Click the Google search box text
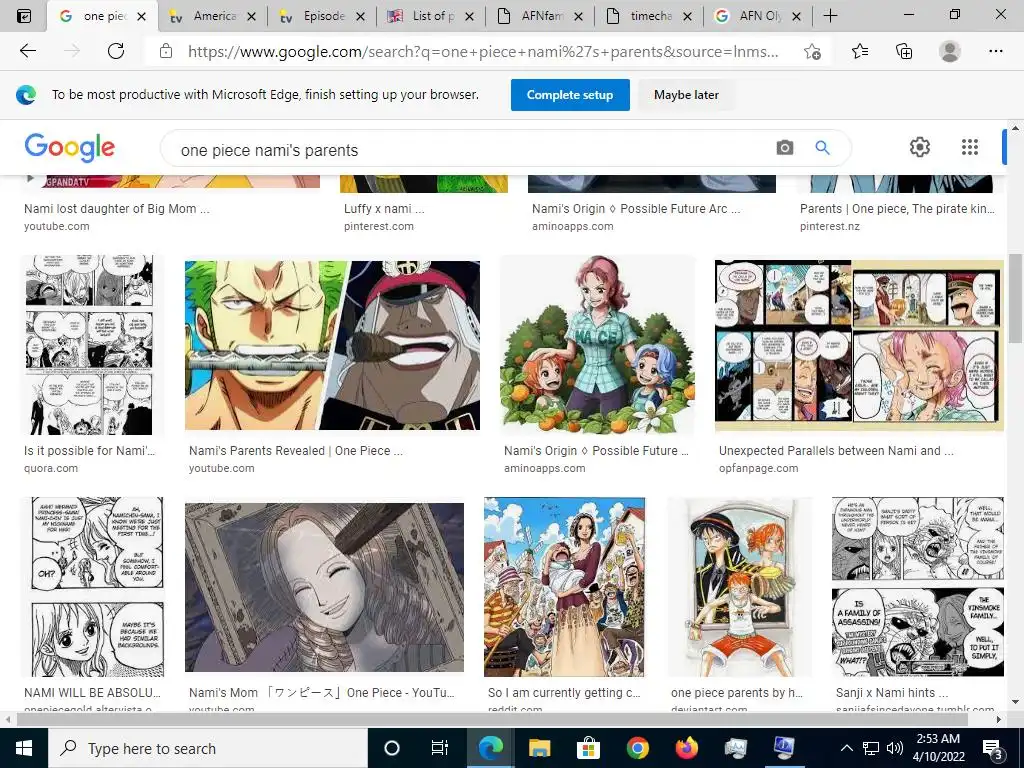Viewport: 1024px width, 768px height. tap(269, 150)
